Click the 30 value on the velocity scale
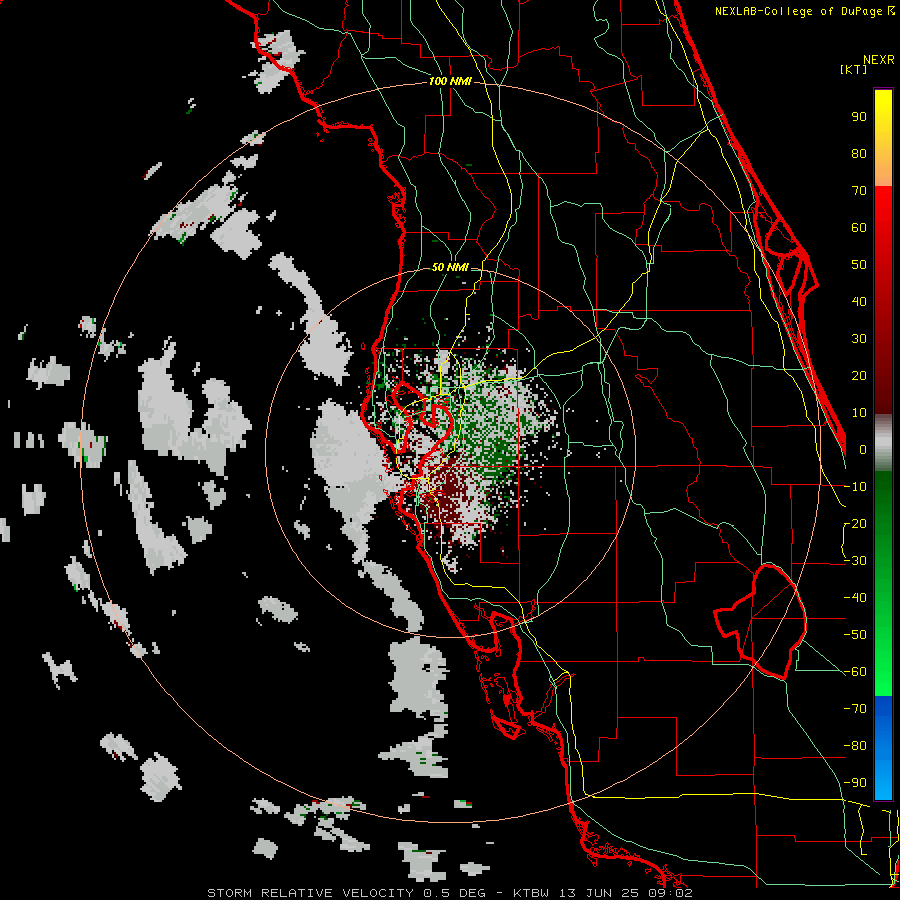 [859, 339]
